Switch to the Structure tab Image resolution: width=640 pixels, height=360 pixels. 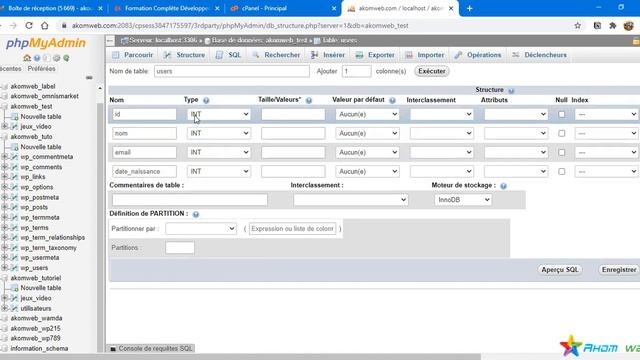(184, 55)
